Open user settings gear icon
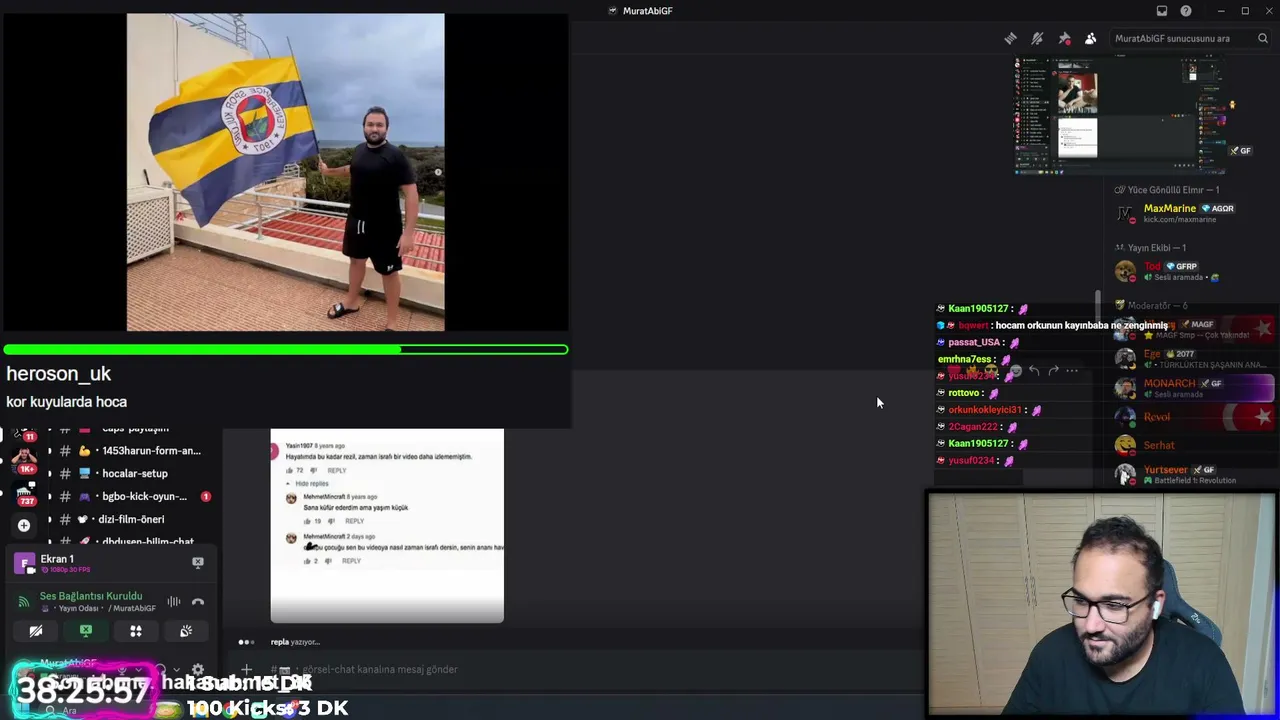The image size is (1280, 720). point(198,670)
